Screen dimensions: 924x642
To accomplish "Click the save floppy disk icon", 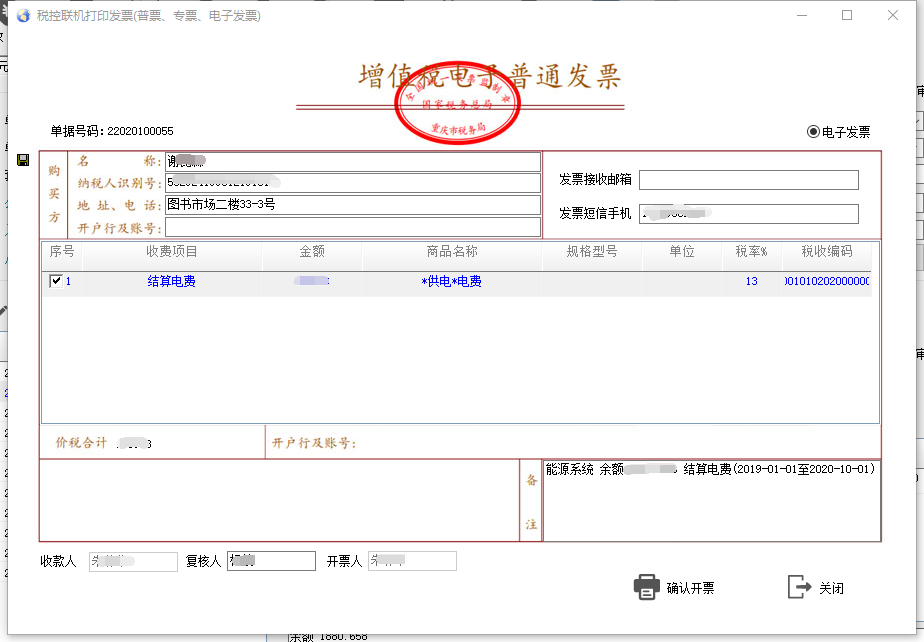I will click(23, 160).
